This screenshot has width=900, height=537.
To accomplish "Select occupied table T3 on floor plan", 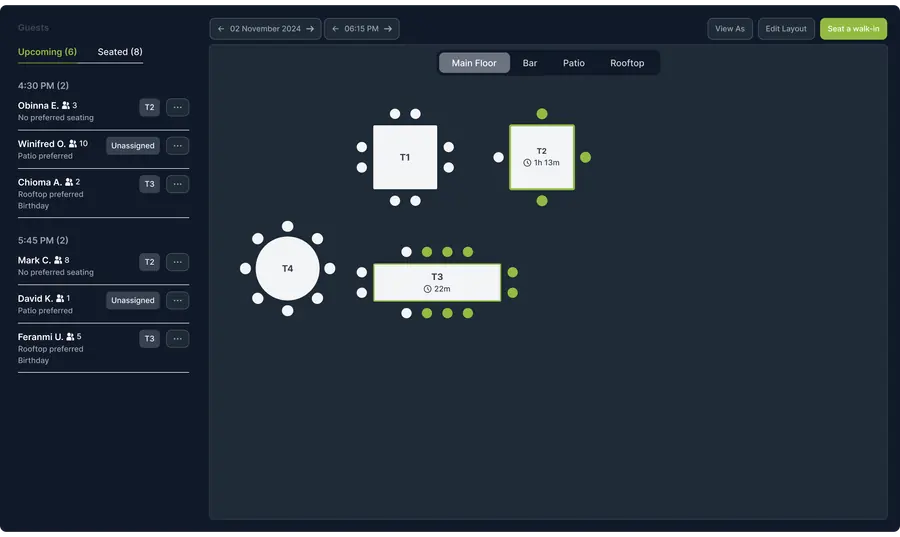I will coord(437,282).
